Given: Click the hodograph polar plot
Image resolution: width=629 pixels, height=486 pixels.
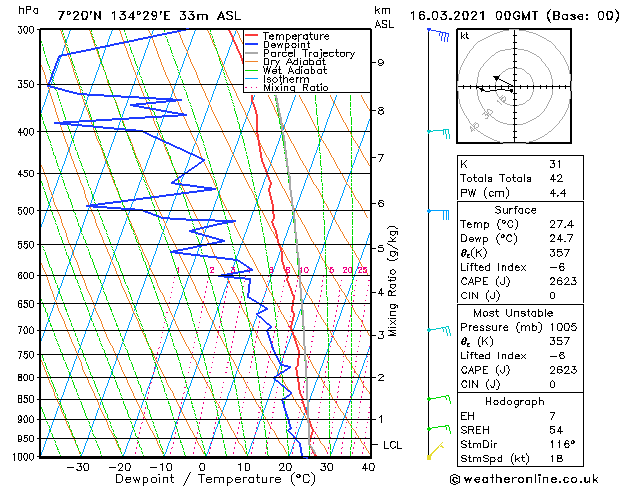Looking at the screenshot, I should tap(514, 86).
